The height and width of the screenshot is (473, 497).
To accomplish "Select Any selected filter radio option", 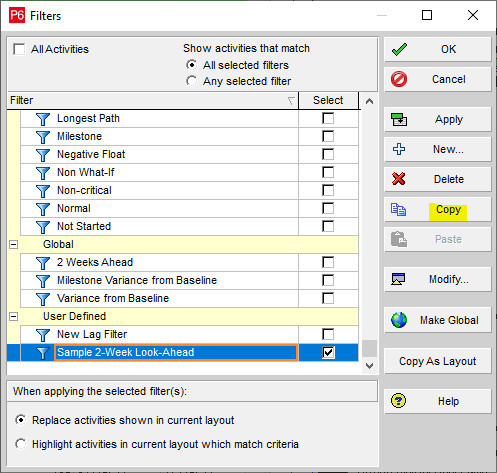I will pos(191,81).
